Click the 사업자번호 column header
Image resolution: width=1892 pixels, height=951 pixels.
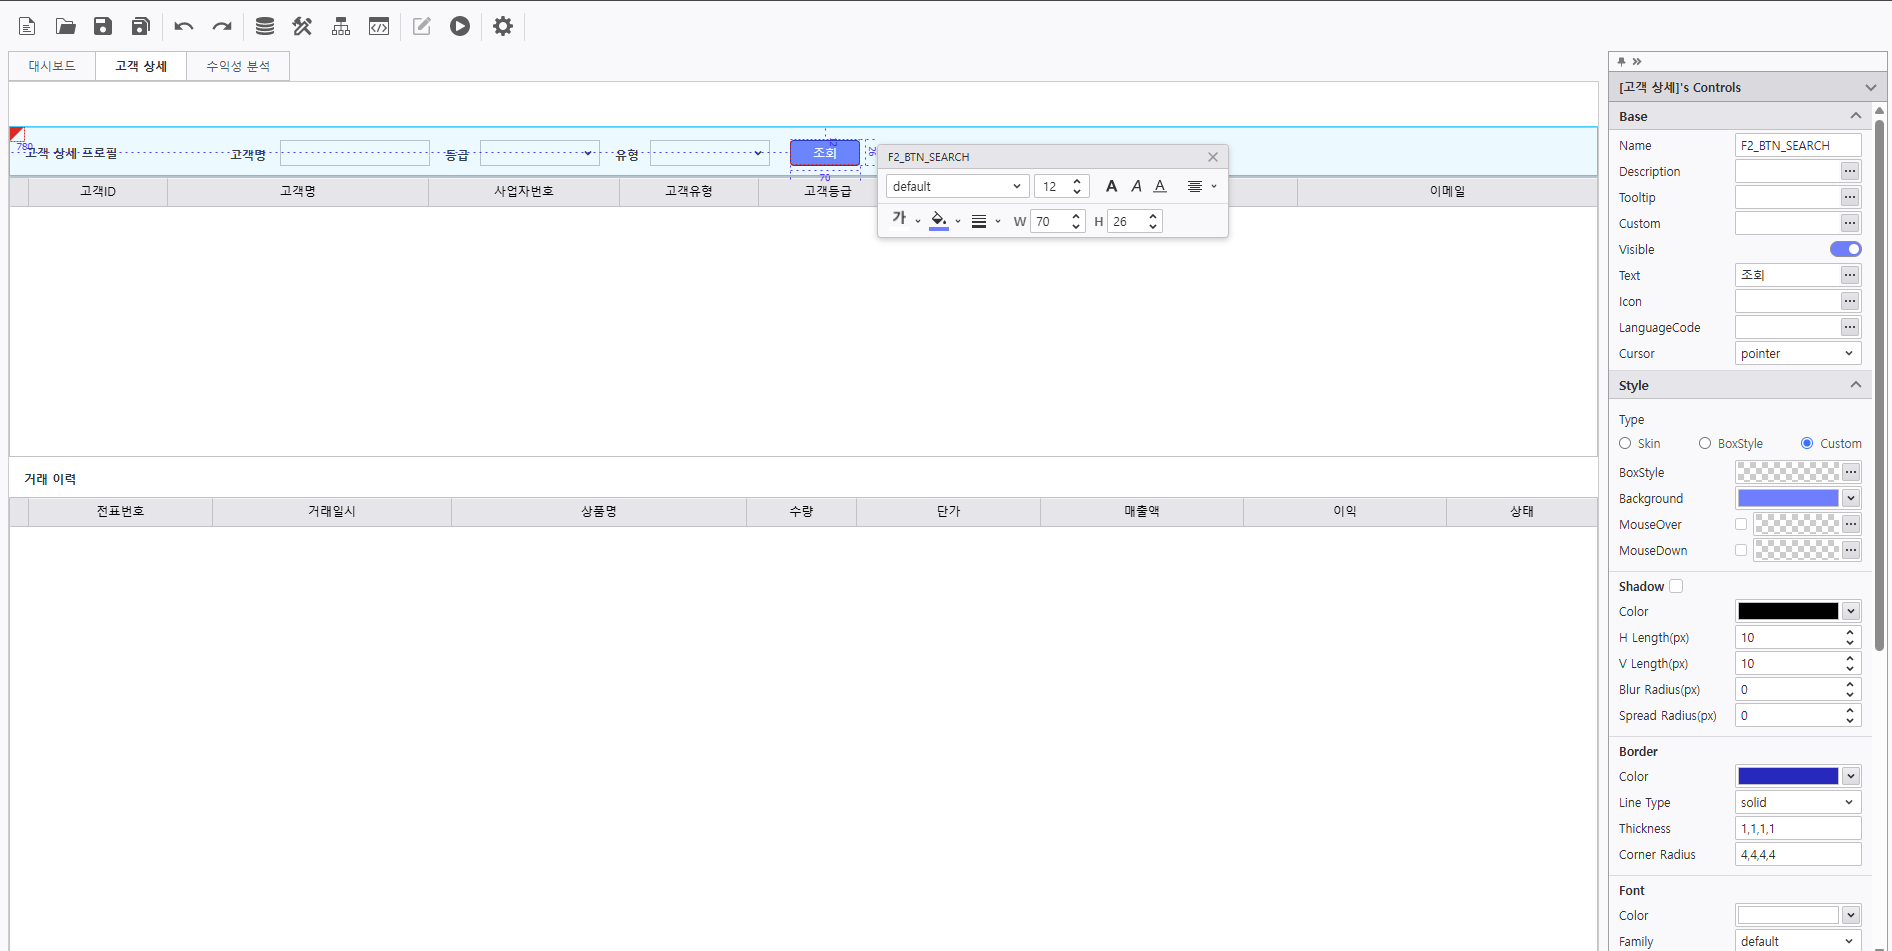click(x=524, y=191)
